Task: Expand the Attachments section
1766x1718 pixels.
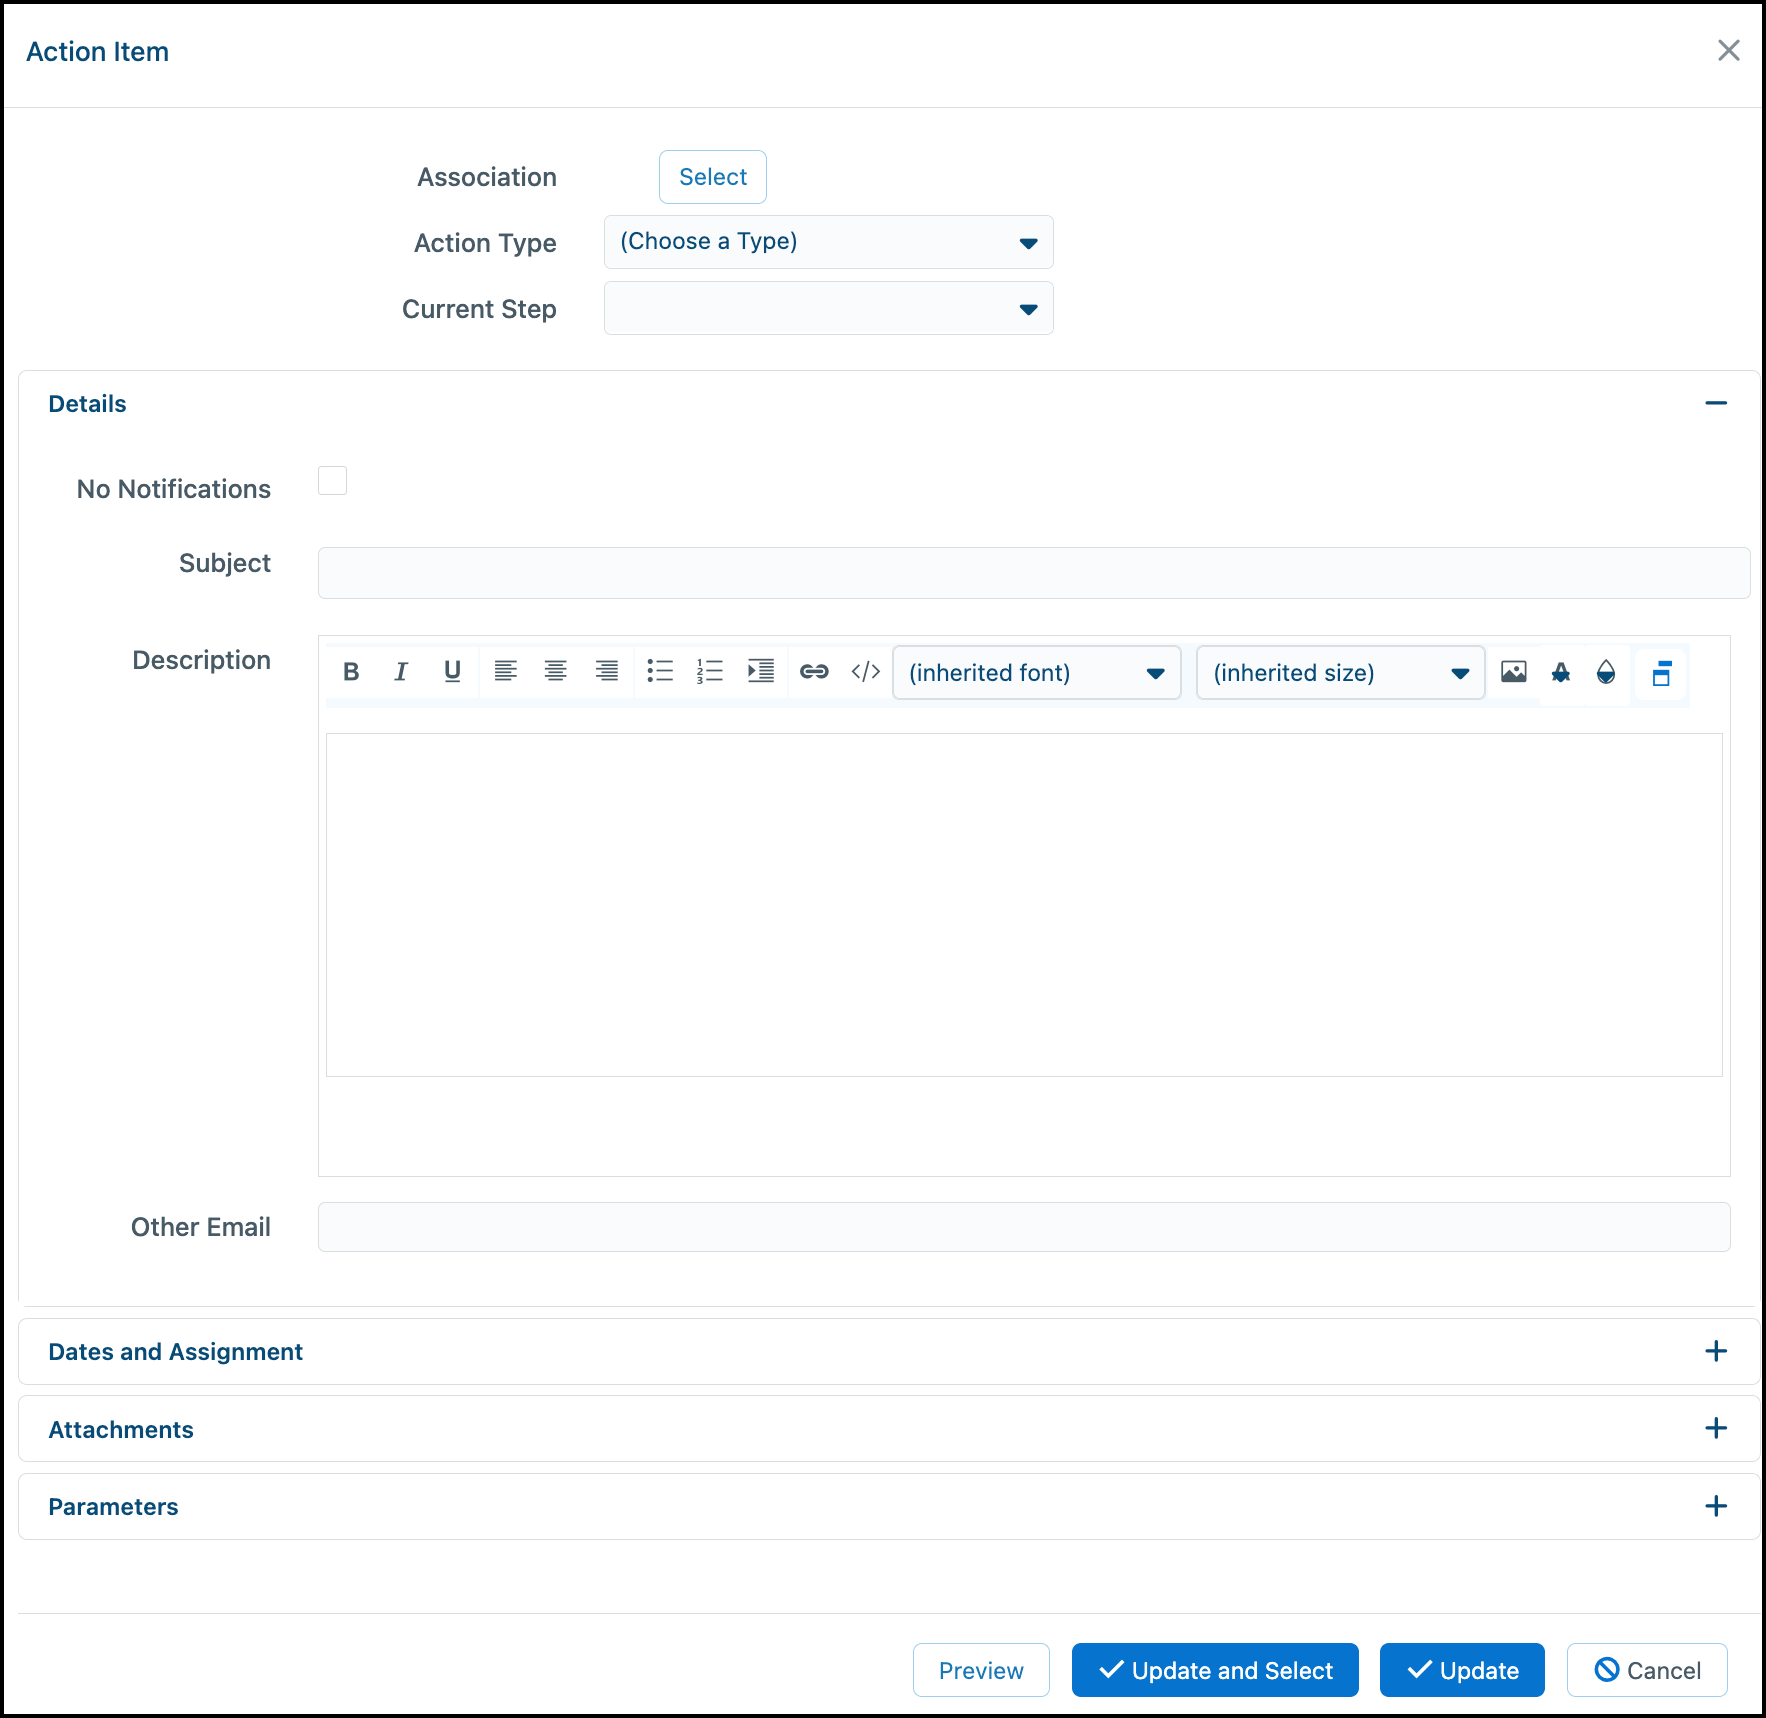Action: (x=1716, y=1428)
